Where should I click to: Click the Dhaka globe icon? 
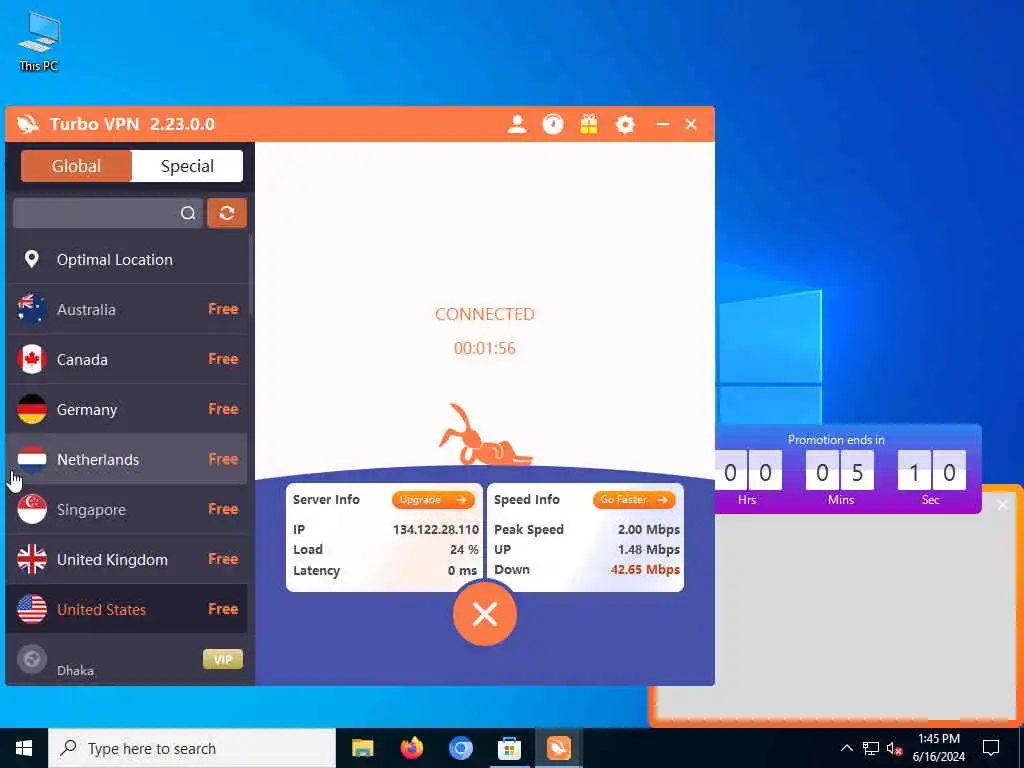31,660
